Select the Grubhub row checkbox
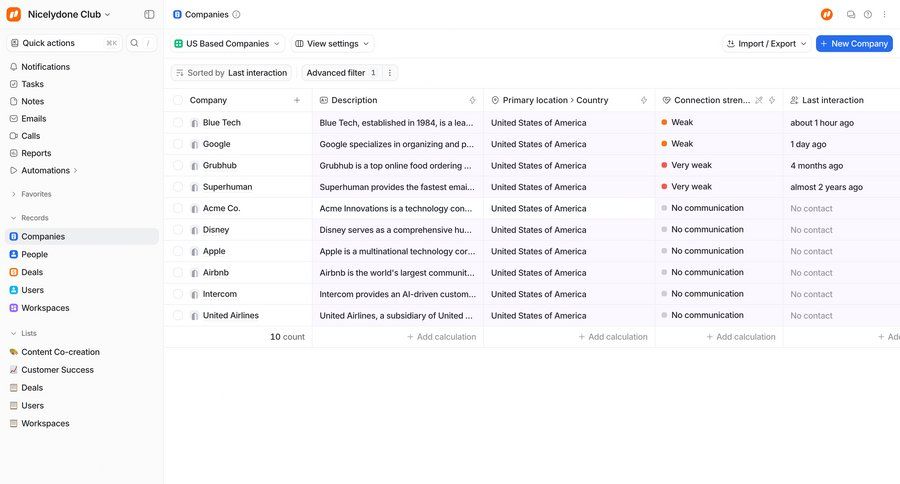Screen dimensions: 900x484 [178, 165]
